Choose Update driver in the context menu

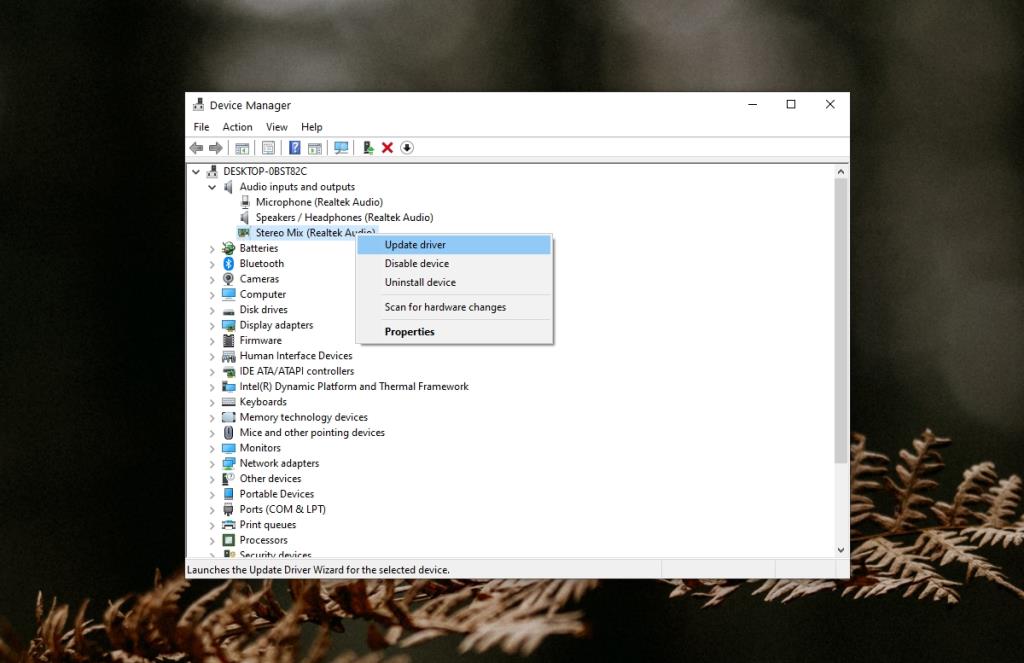pyautogui.click(x=415, y=244)
